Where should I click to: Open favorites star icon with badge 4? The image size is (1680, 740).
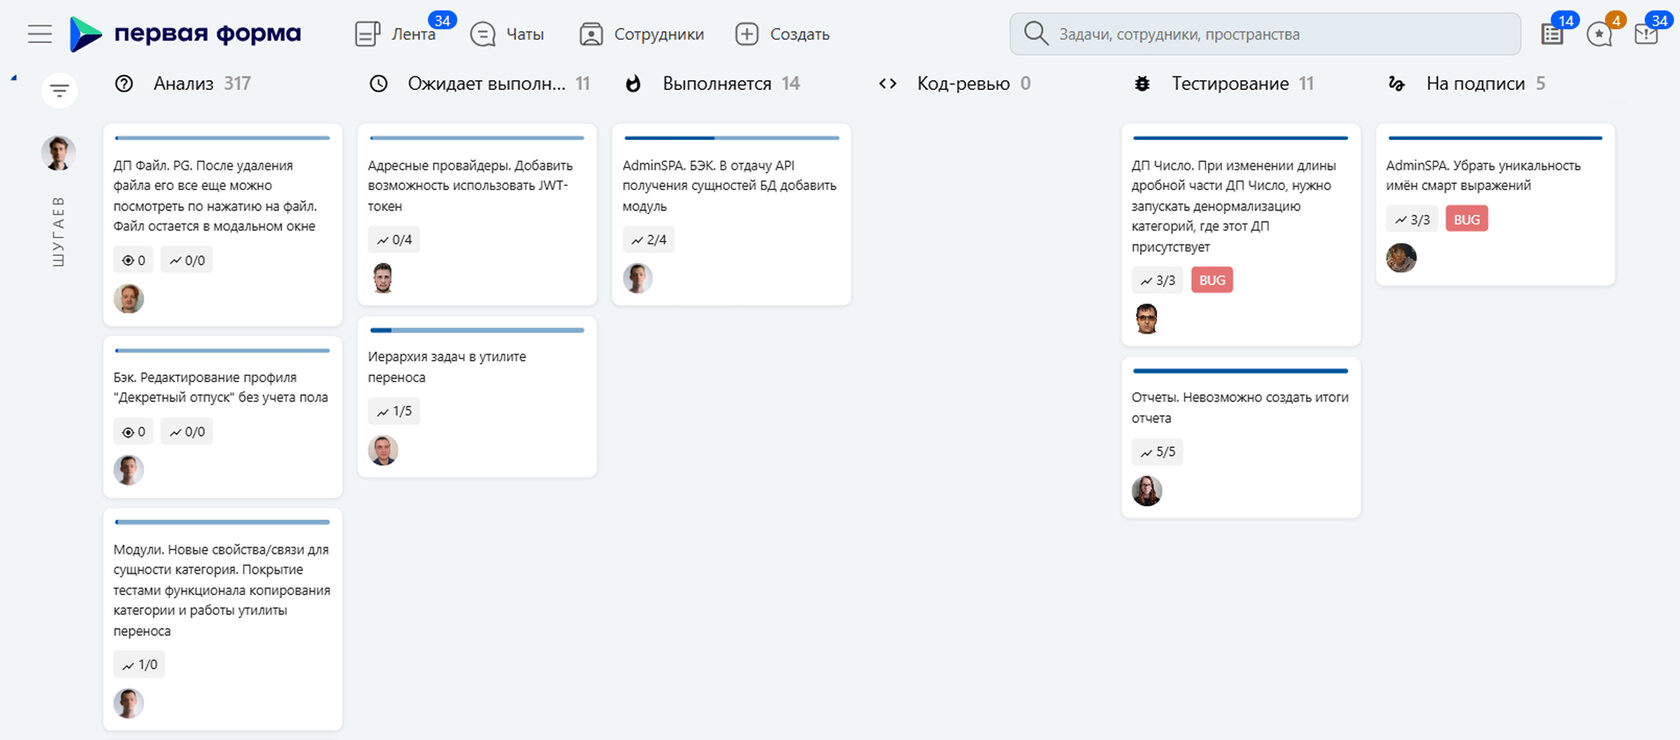click(x=1599, y=34)
